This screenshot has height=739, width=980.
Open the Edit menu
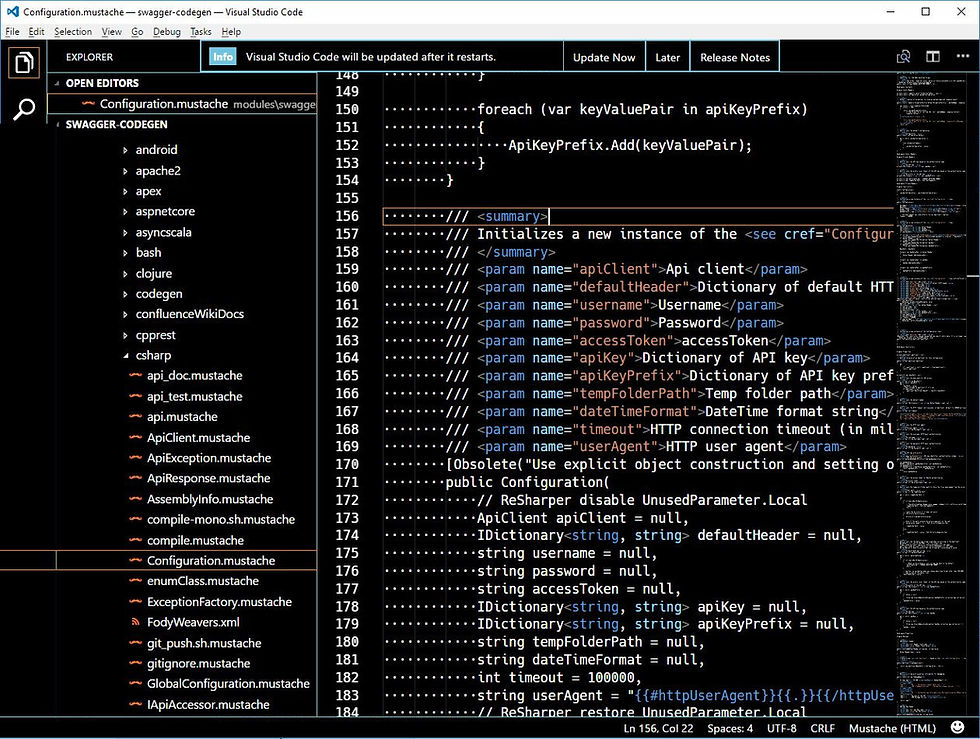pyautogui.click(x=36, y=32)
